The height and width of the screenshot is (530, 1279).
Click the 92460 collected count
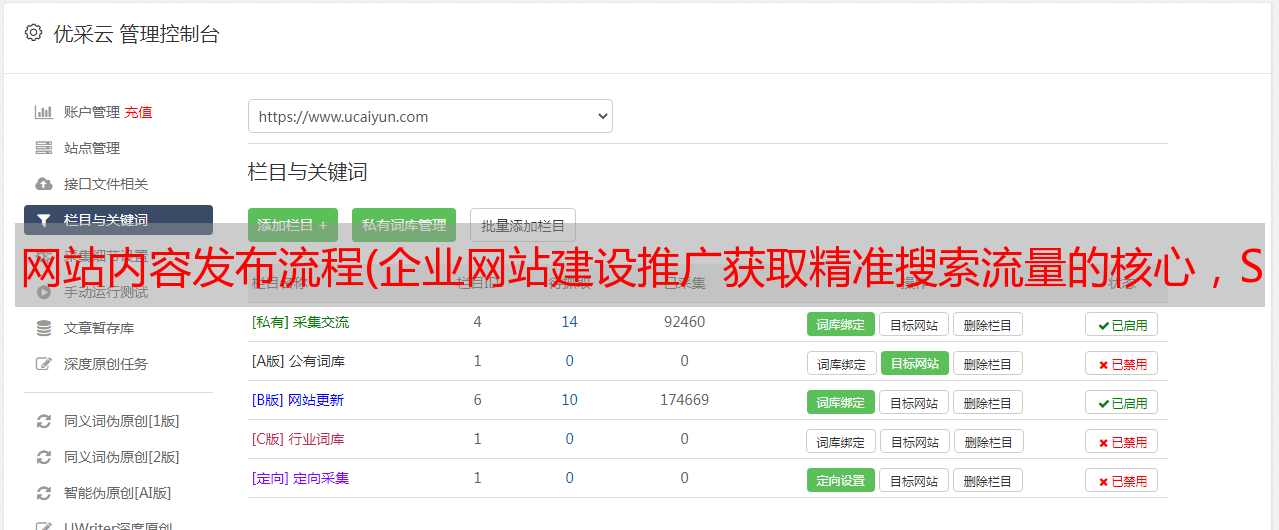[x=684, y=322]
